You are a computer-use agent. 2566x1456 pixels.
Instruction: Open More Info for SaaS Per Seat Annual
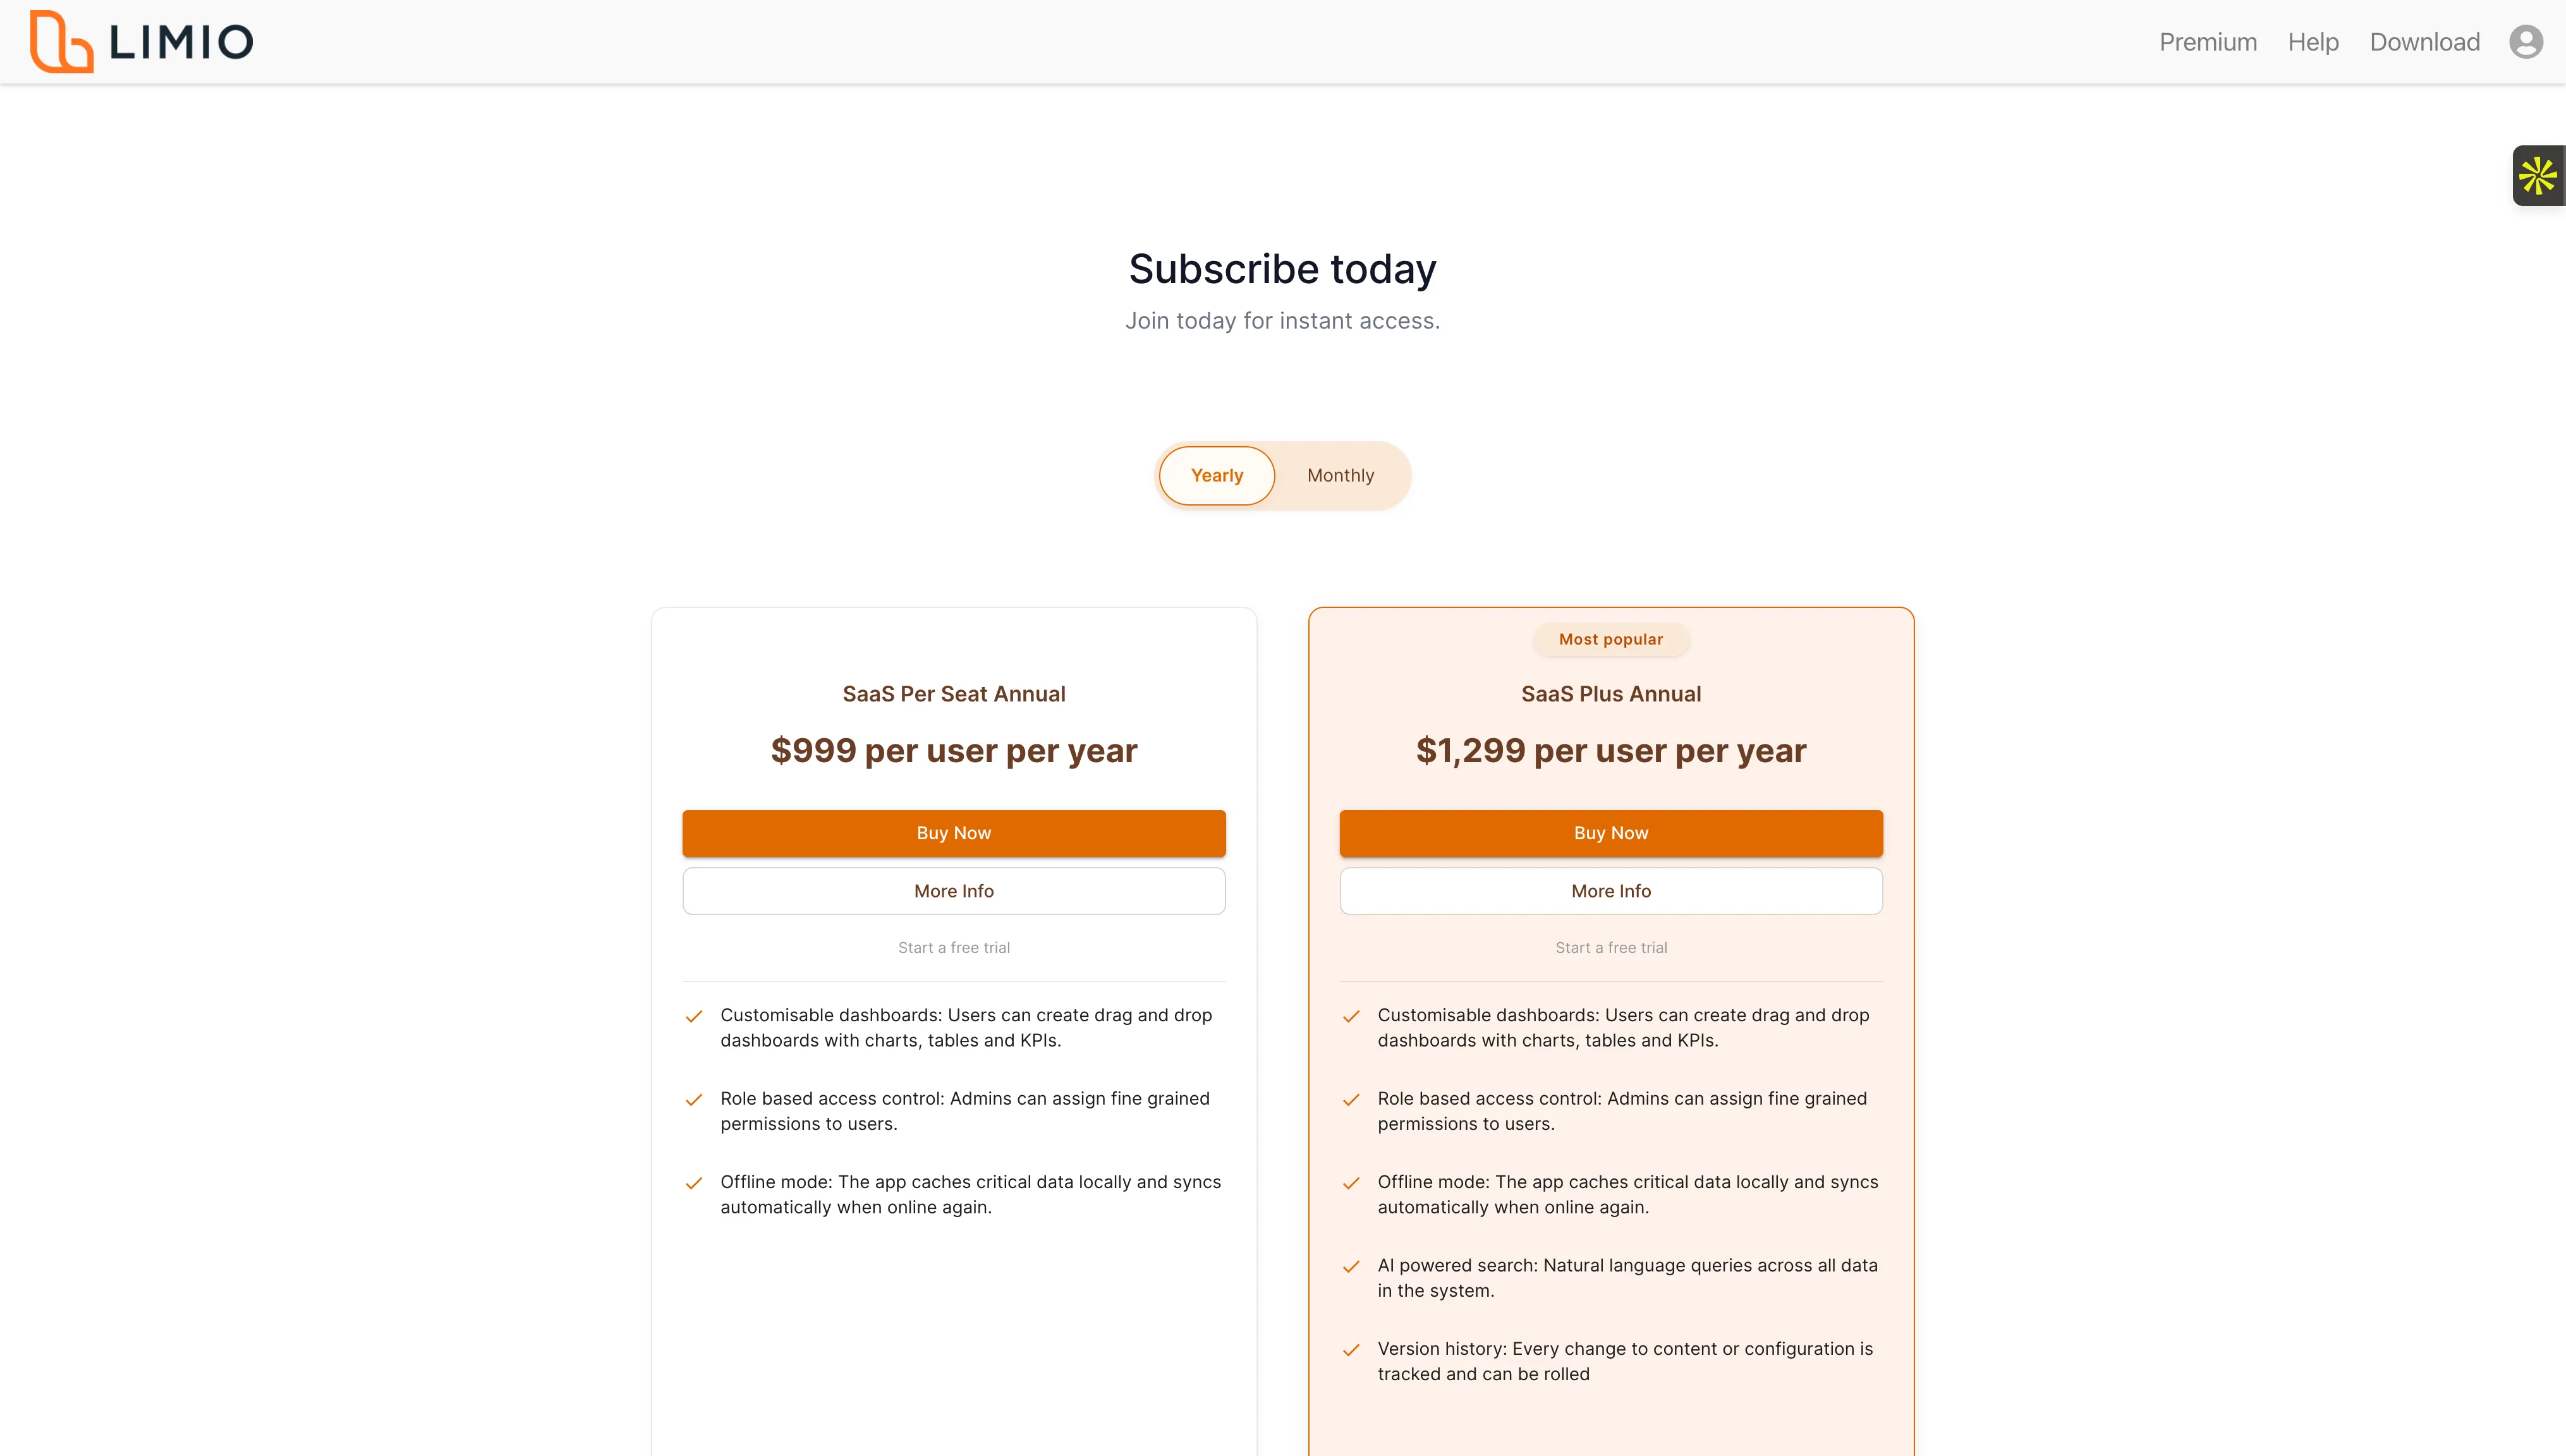tap(953, 890)
